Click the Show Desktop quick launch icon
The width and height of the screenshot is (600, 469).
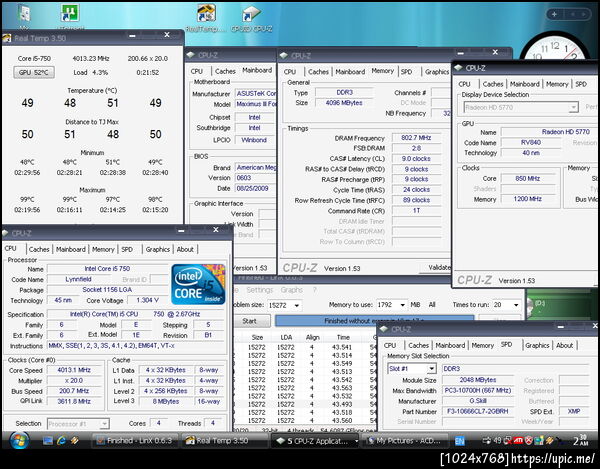48,441
